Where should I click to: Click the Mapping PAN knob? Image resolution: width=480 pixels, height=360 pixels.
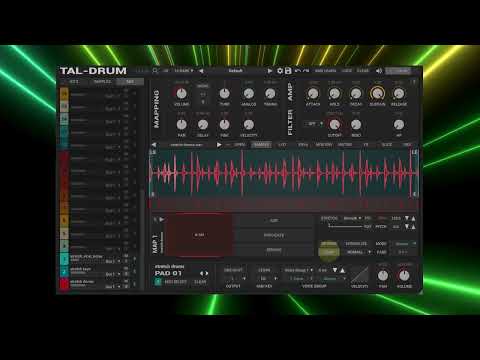tap(181, 125)
